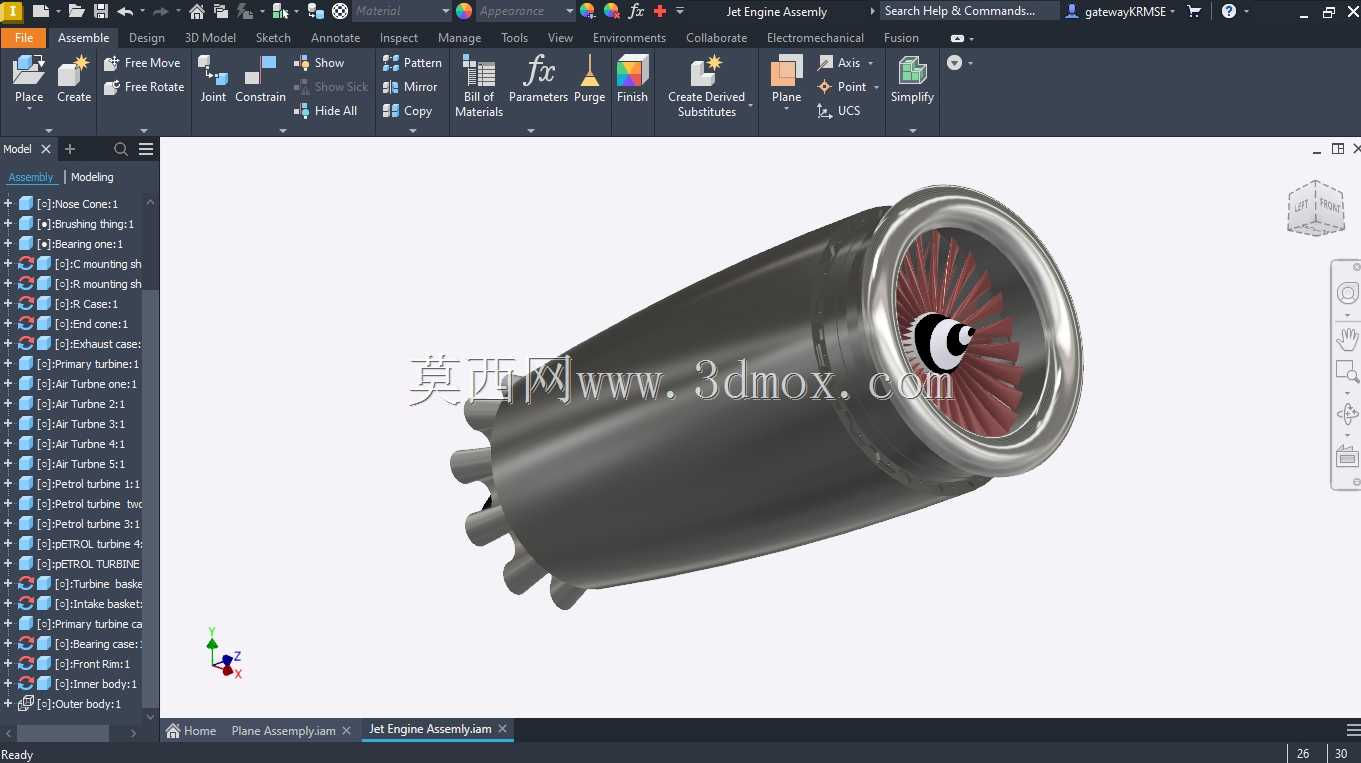Click the Search Help & Commands field
Screen dimensions: 1361x763
(969, 11)
